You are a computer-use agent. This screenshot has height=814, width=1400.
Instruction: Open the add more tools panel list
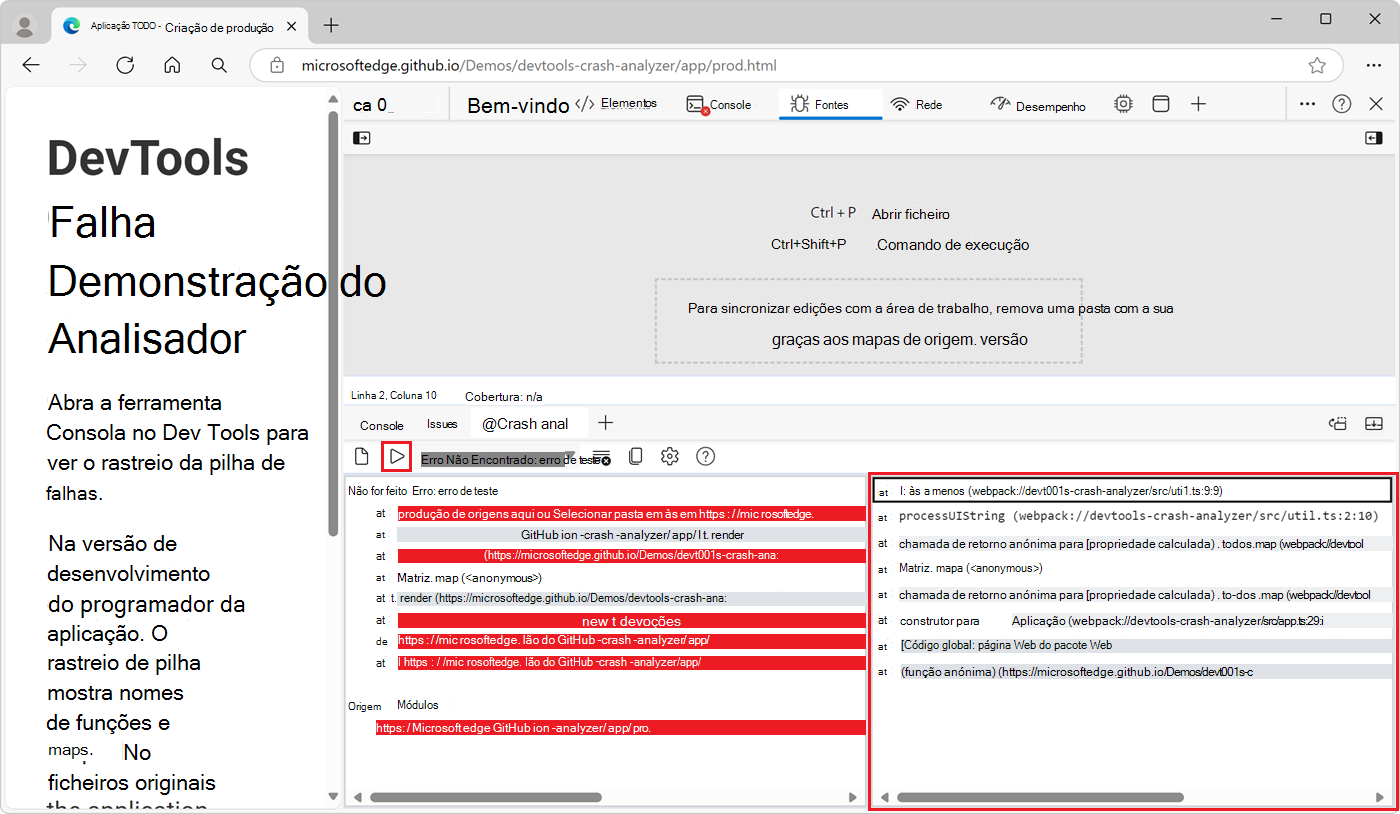pyautogui.click(x=1198, y=103)
